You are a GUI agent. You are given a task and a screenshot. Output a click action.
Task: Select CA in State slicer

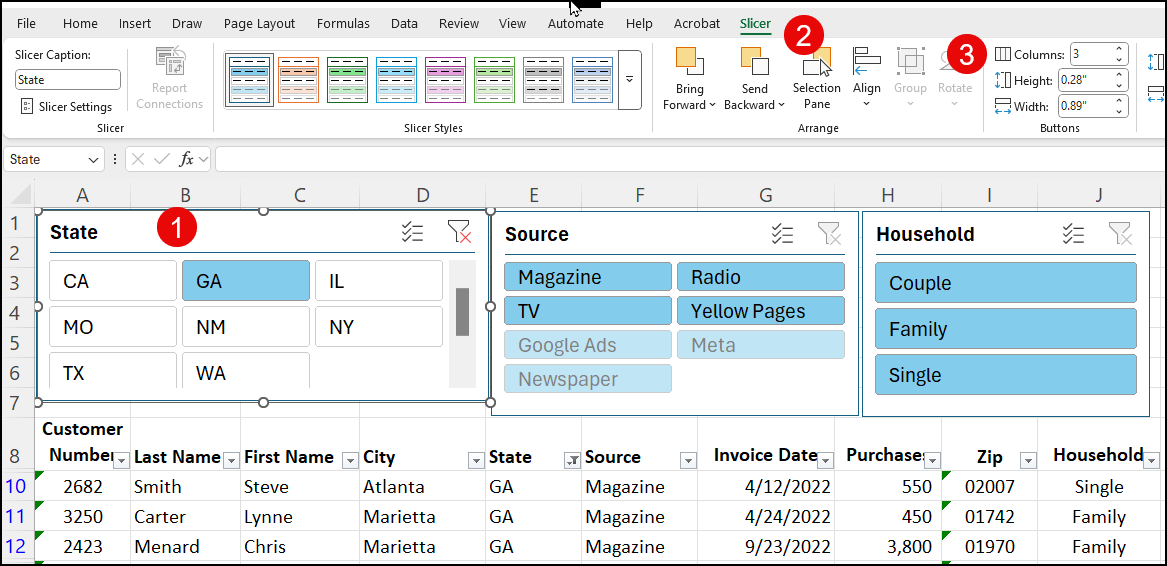(113, 281)
